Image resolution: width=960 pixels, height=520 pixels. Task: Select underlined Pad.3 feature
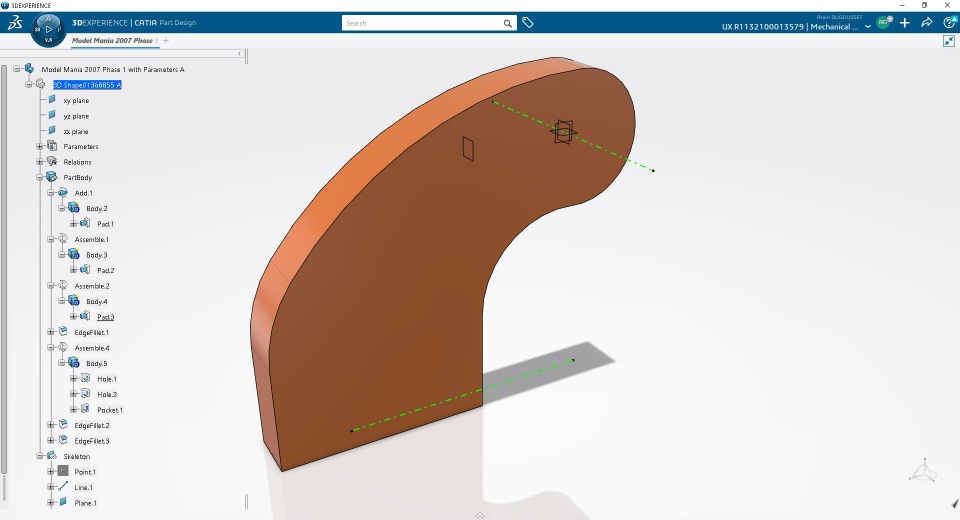(x=106, y=317)
